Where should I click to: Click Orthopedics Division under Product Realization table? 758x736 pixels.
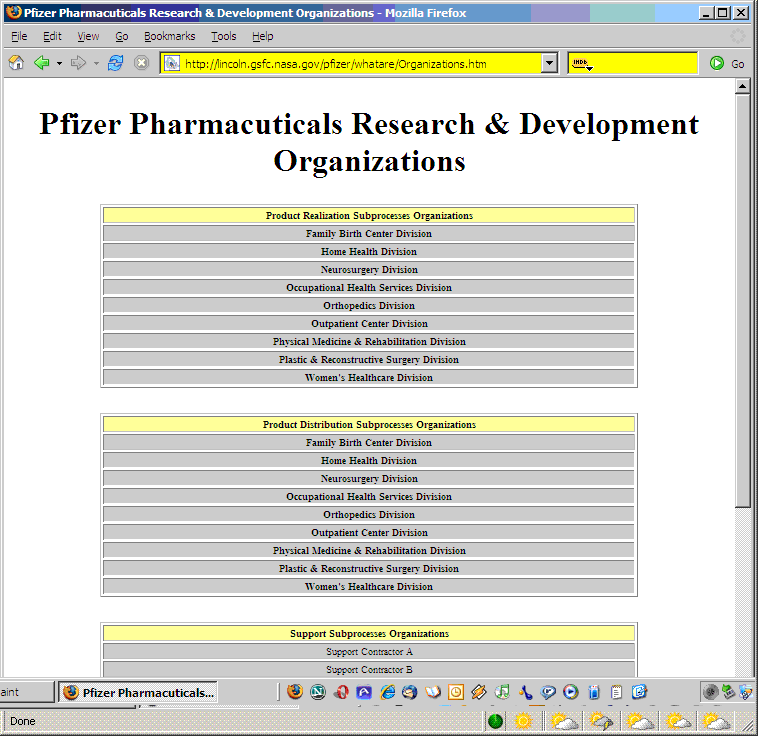369,306
